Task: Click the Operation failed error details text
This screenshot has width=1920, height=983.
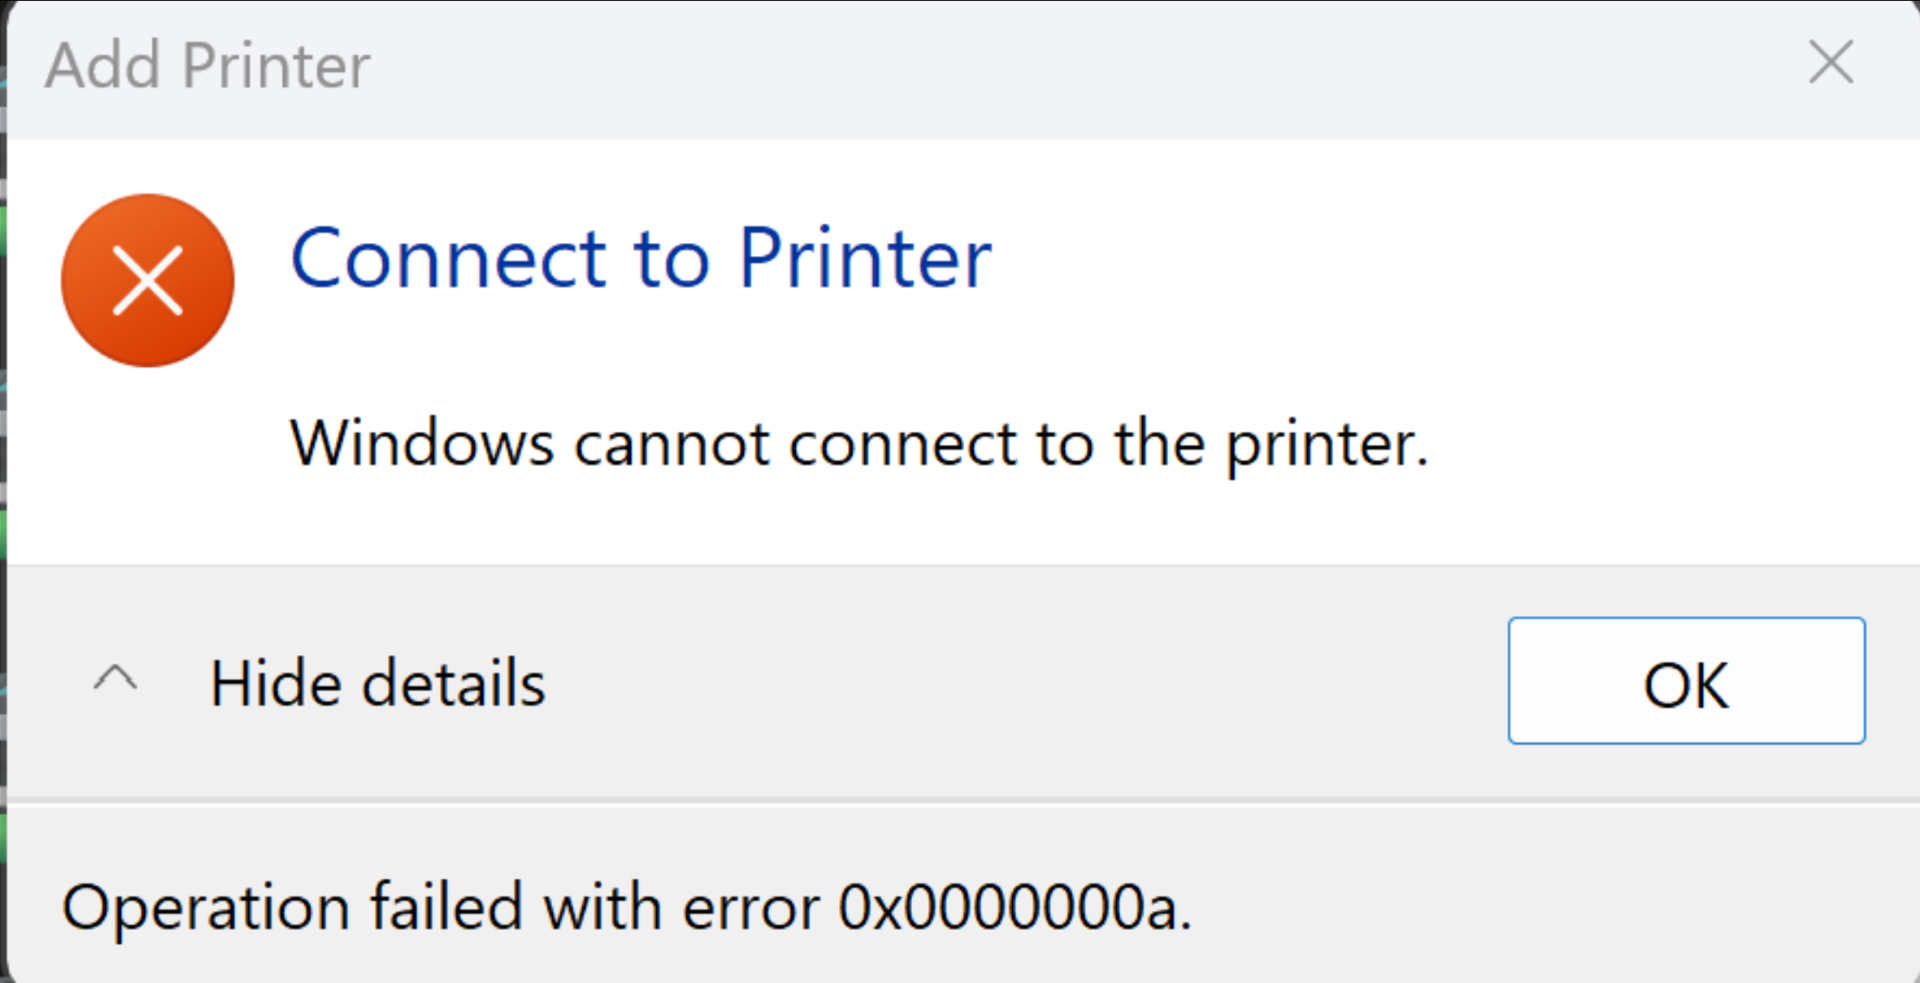Action: click(626, 908)
